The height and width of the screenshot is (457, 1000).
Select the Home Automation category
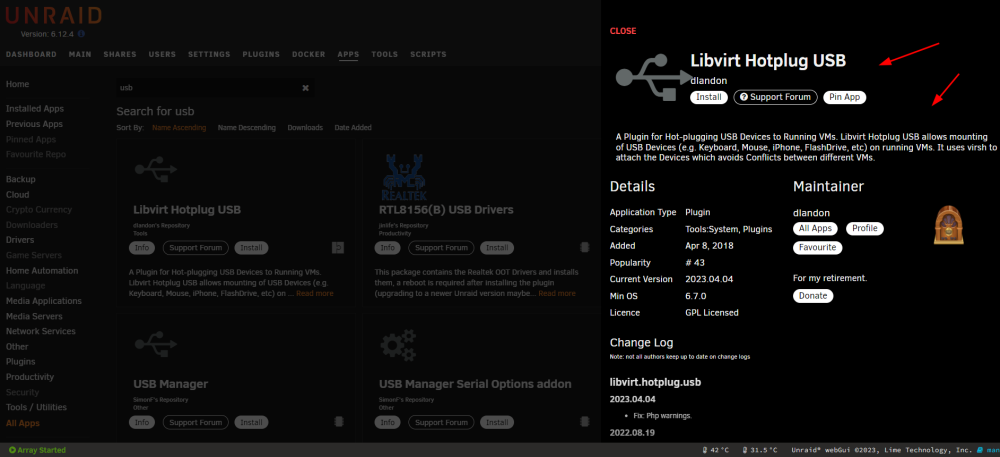click(42, 270)
